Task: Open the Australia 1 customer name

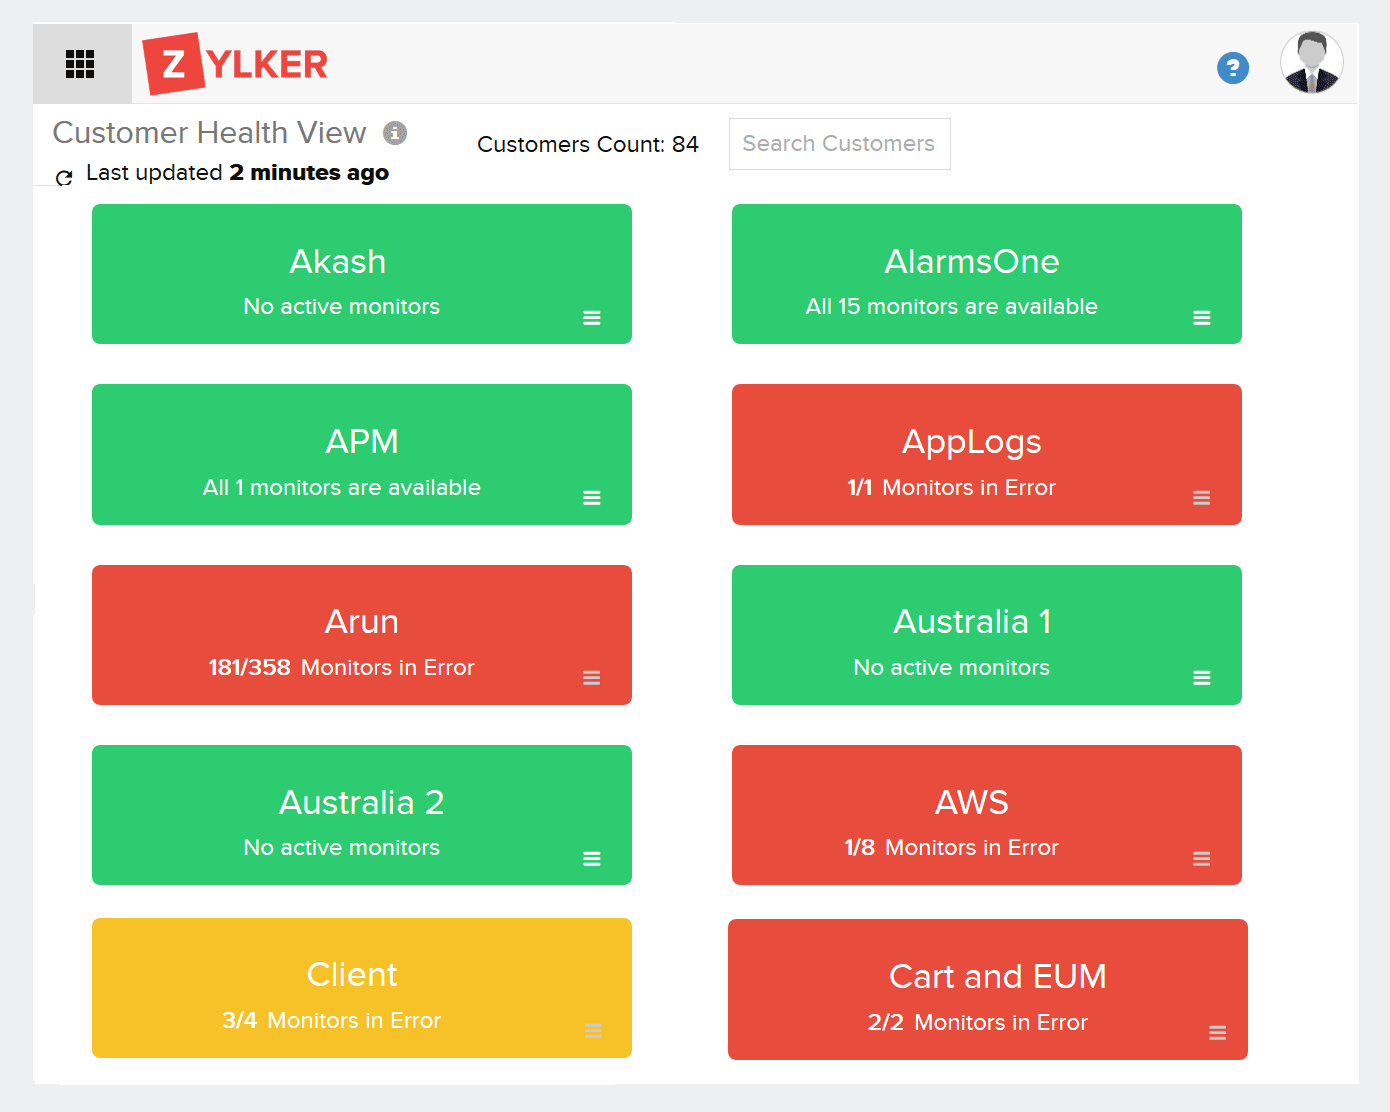Action: pyautogui.click(x=971, y=622)
